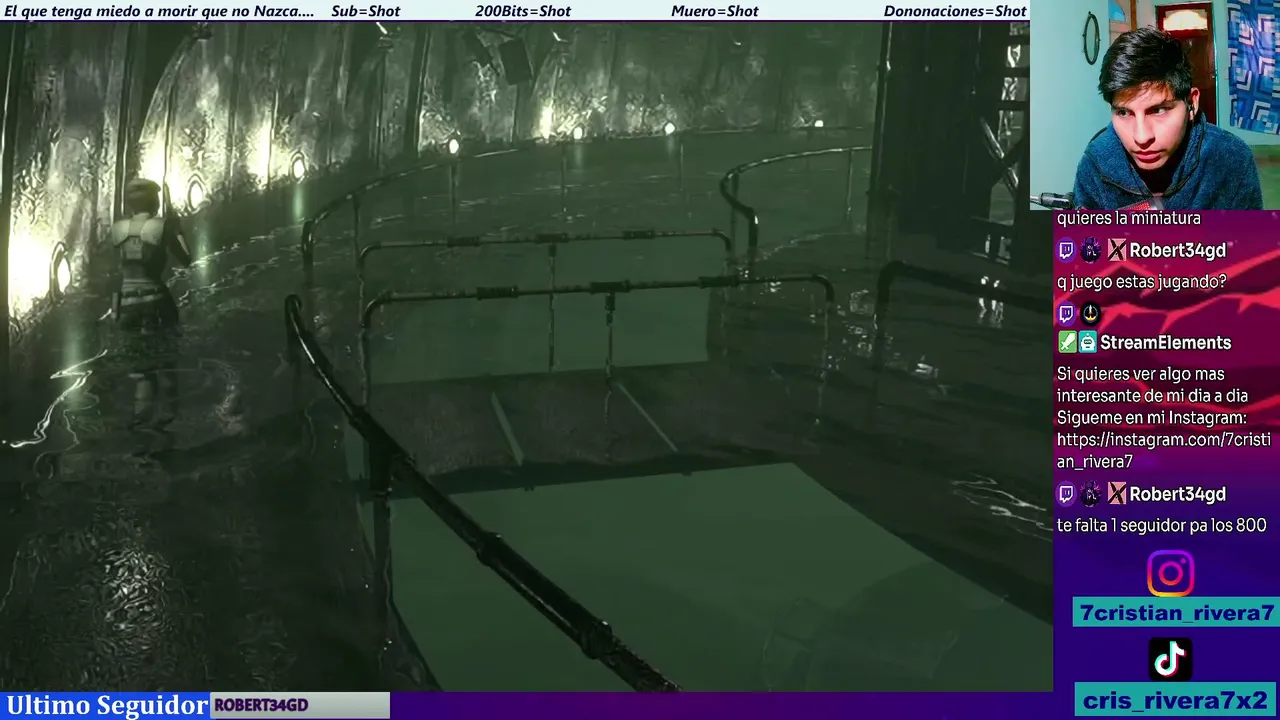The image size is (1280, 720).
Task: Click X badge beside Robert34gd above 'q juego'
Action: point(1116,250)
